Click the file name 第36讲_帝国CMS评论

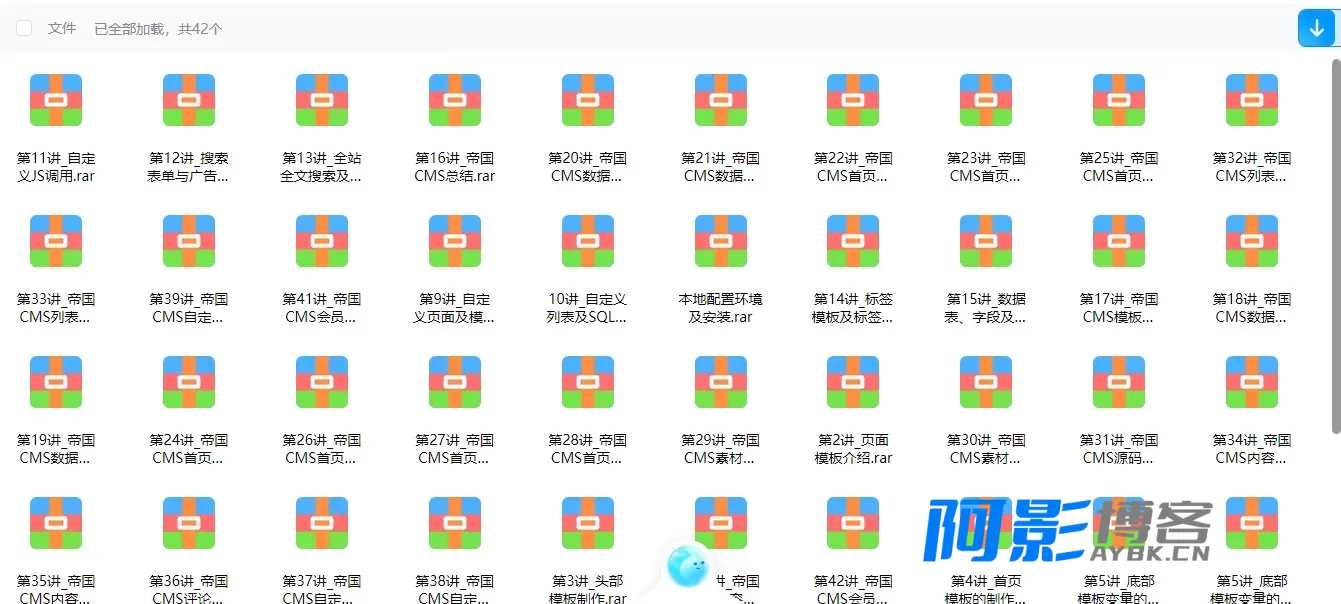(189, 590)
